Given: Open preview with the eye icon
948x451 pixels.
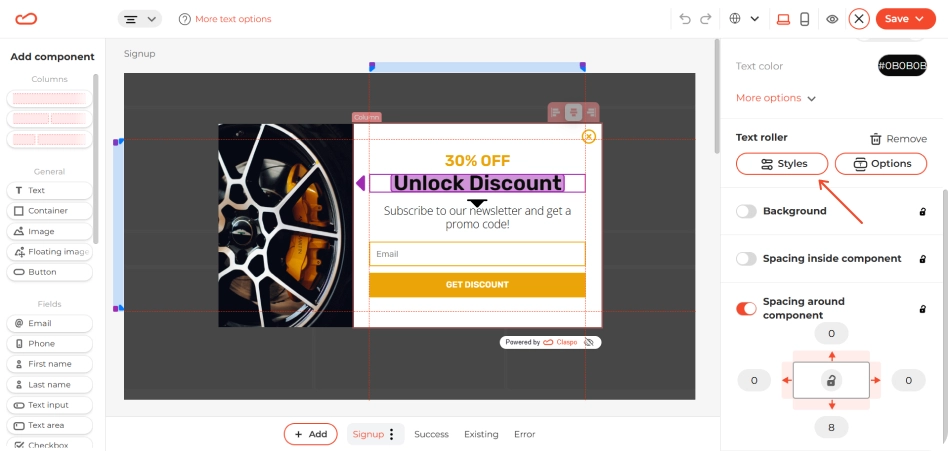Looking at the screenshot, I should 833,19.
